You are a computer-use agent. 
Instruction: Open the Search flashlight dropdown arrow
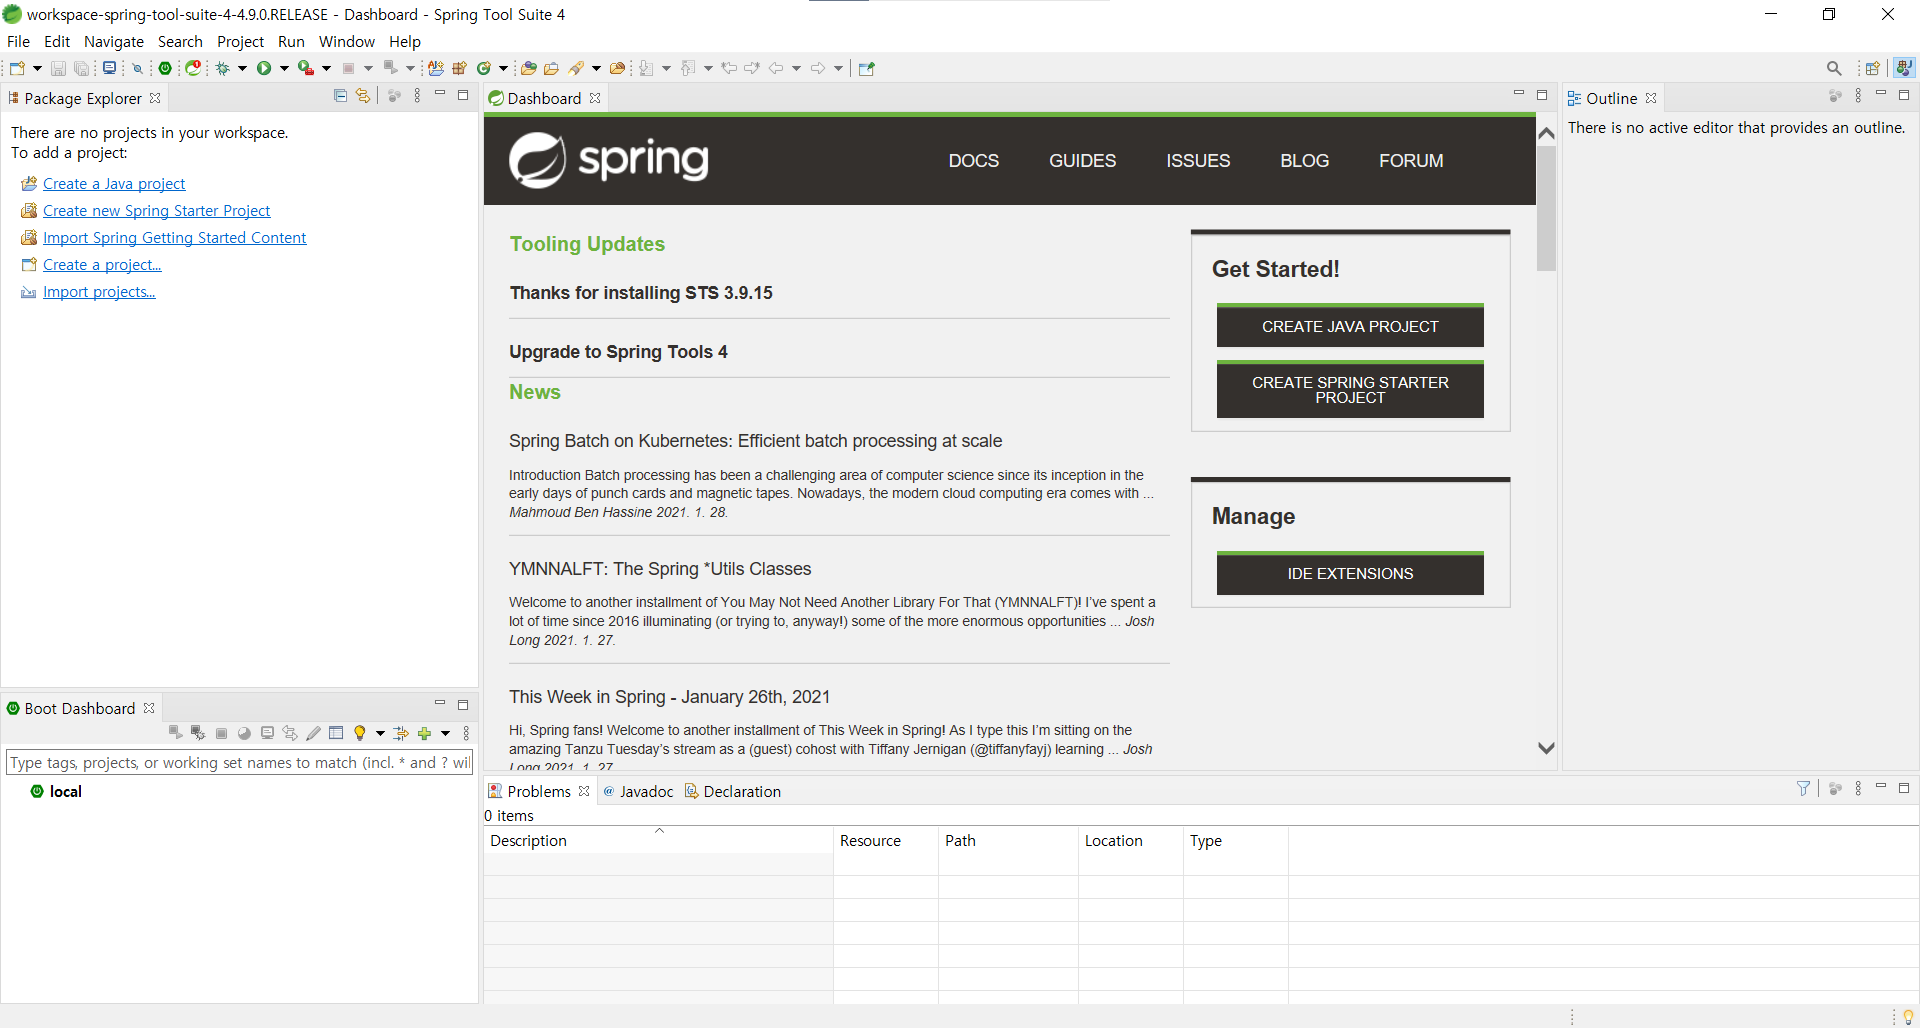pyautogui.click(x=596, y=68)
